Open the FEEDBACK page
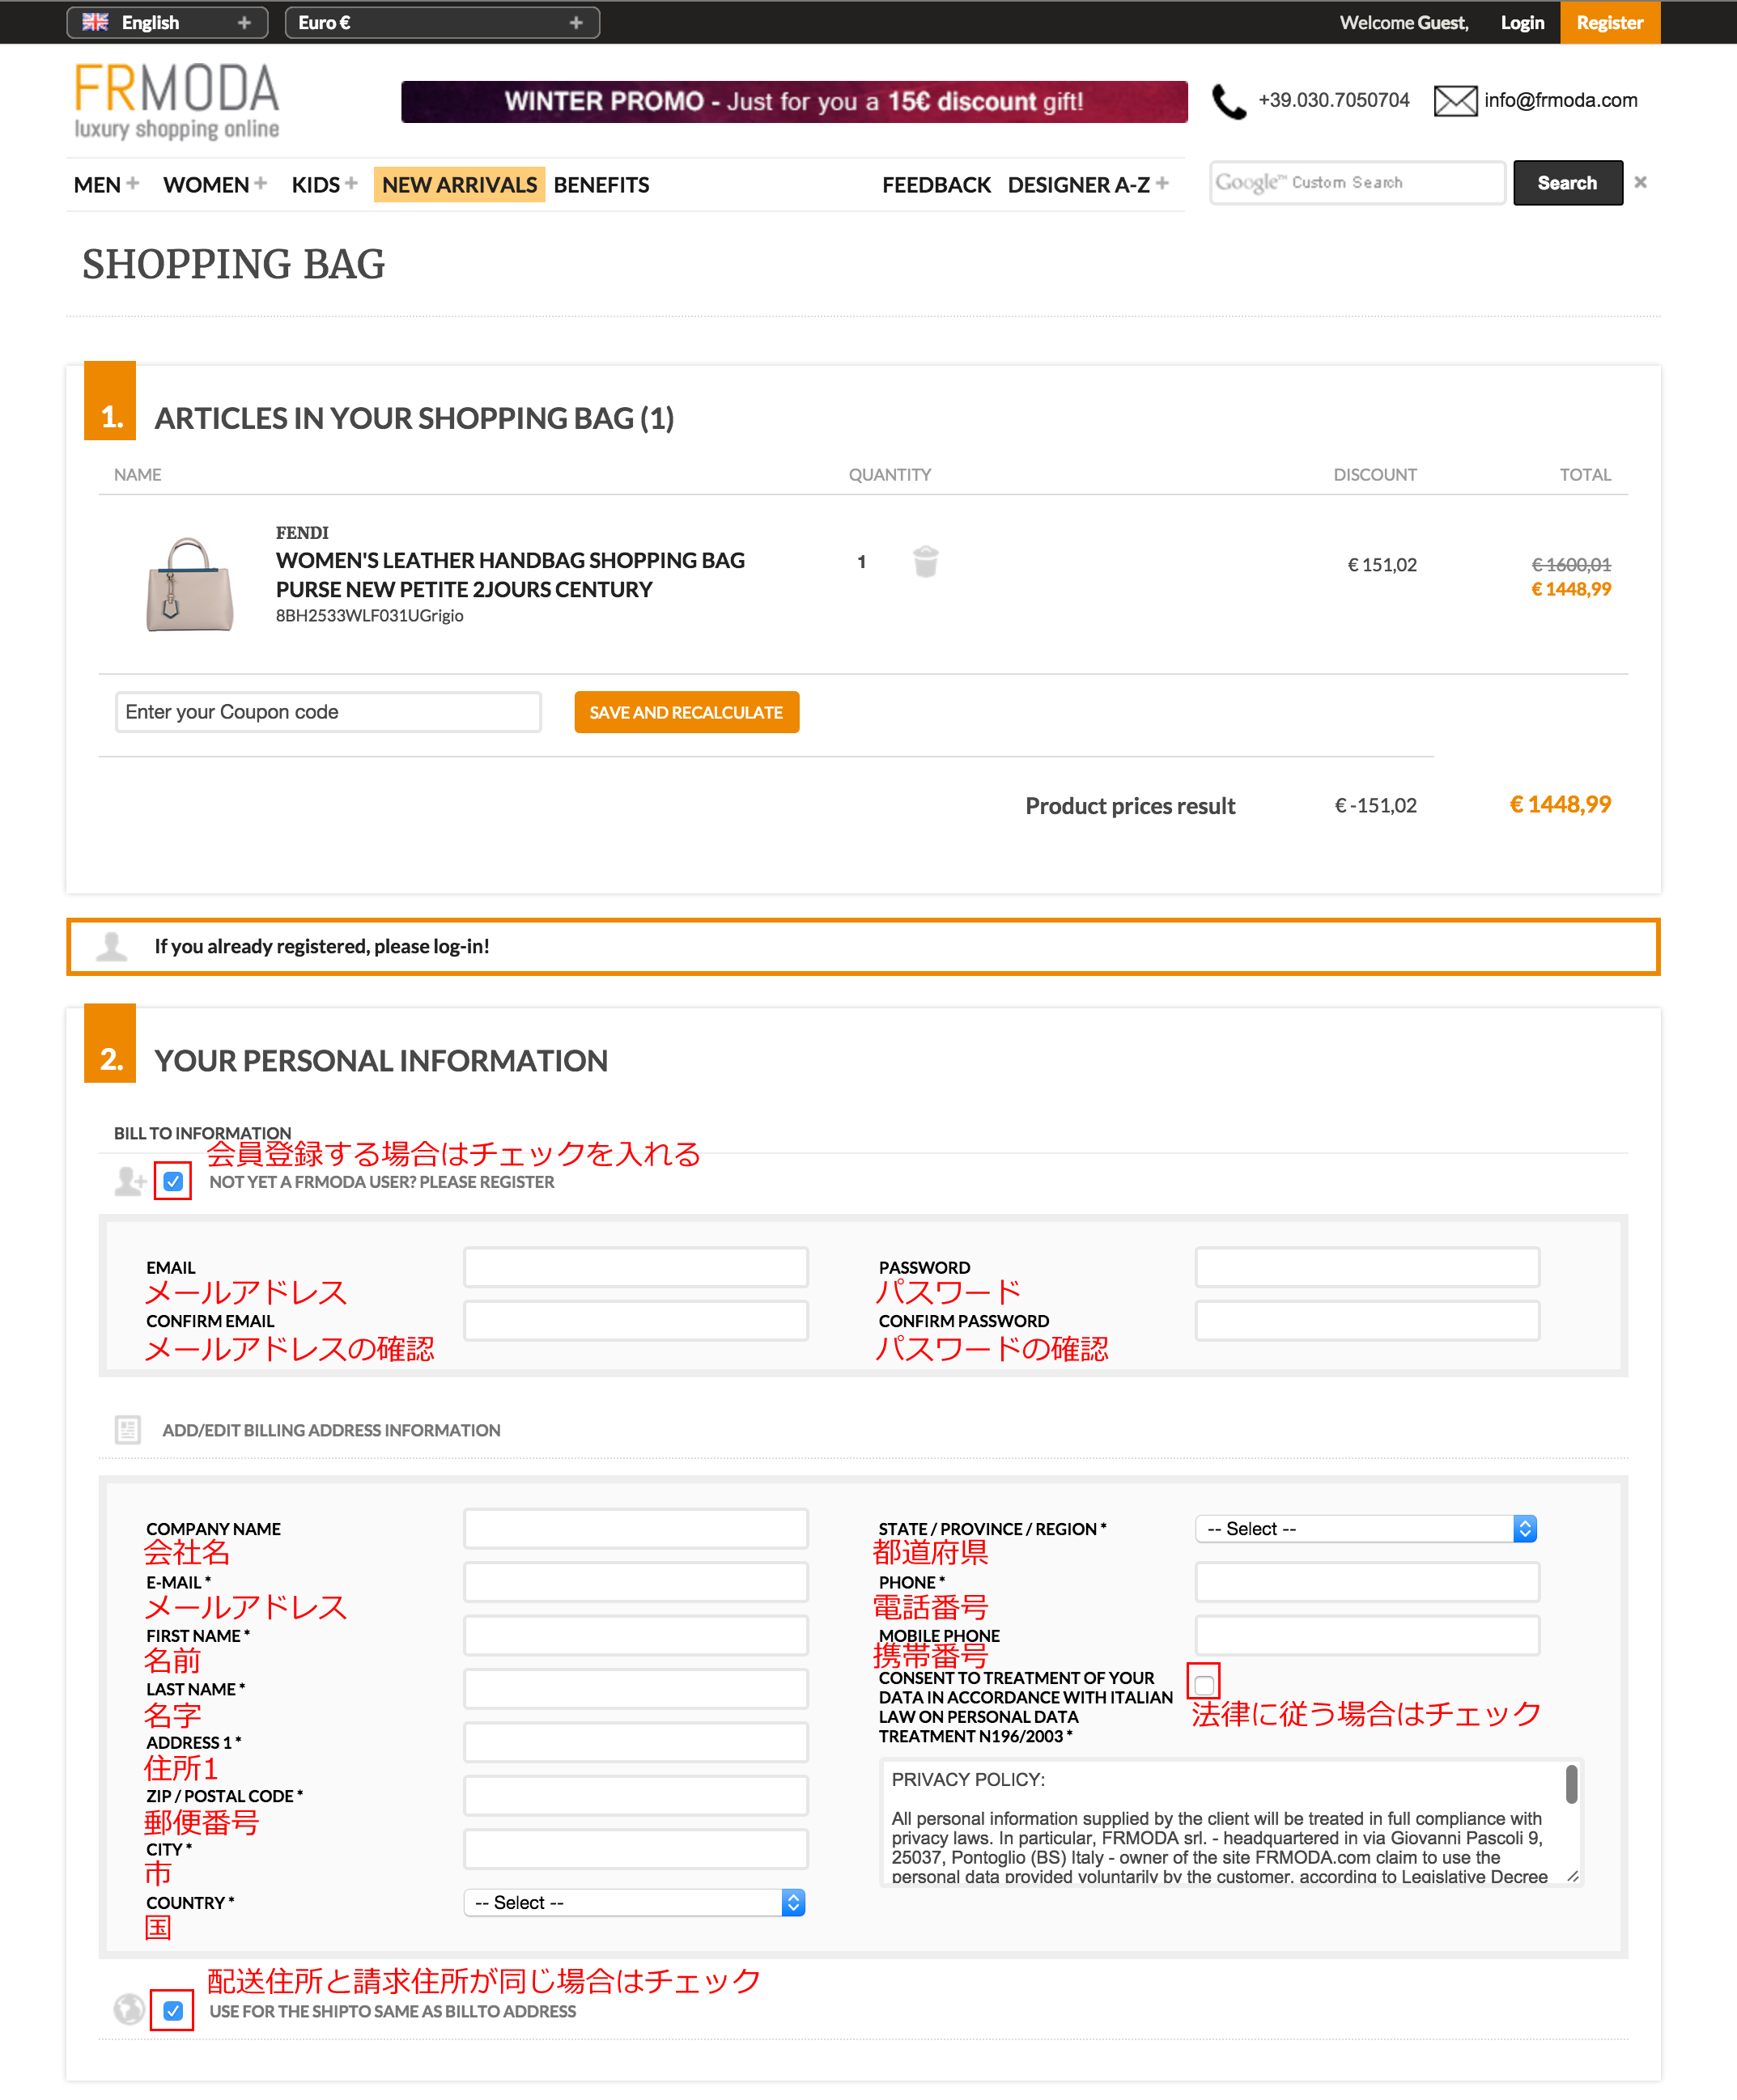Screen dimensions: 1737x2100 936,185
